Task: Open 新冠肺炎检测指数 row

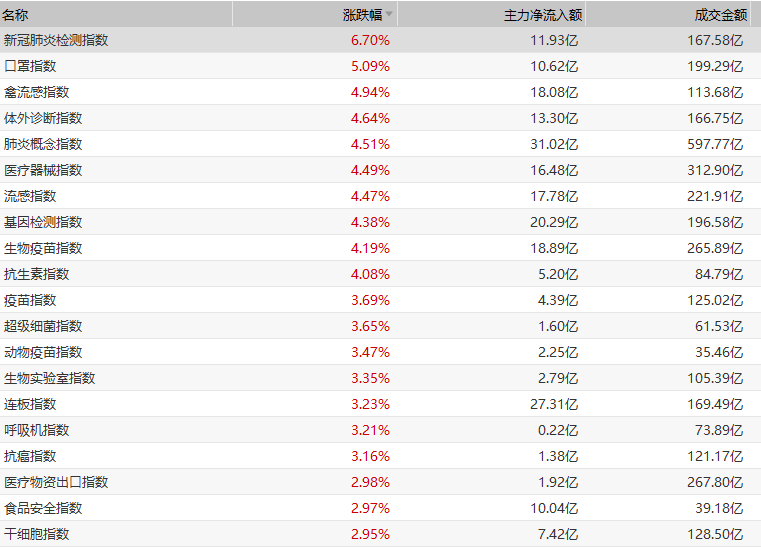Action: coord(55,41)
